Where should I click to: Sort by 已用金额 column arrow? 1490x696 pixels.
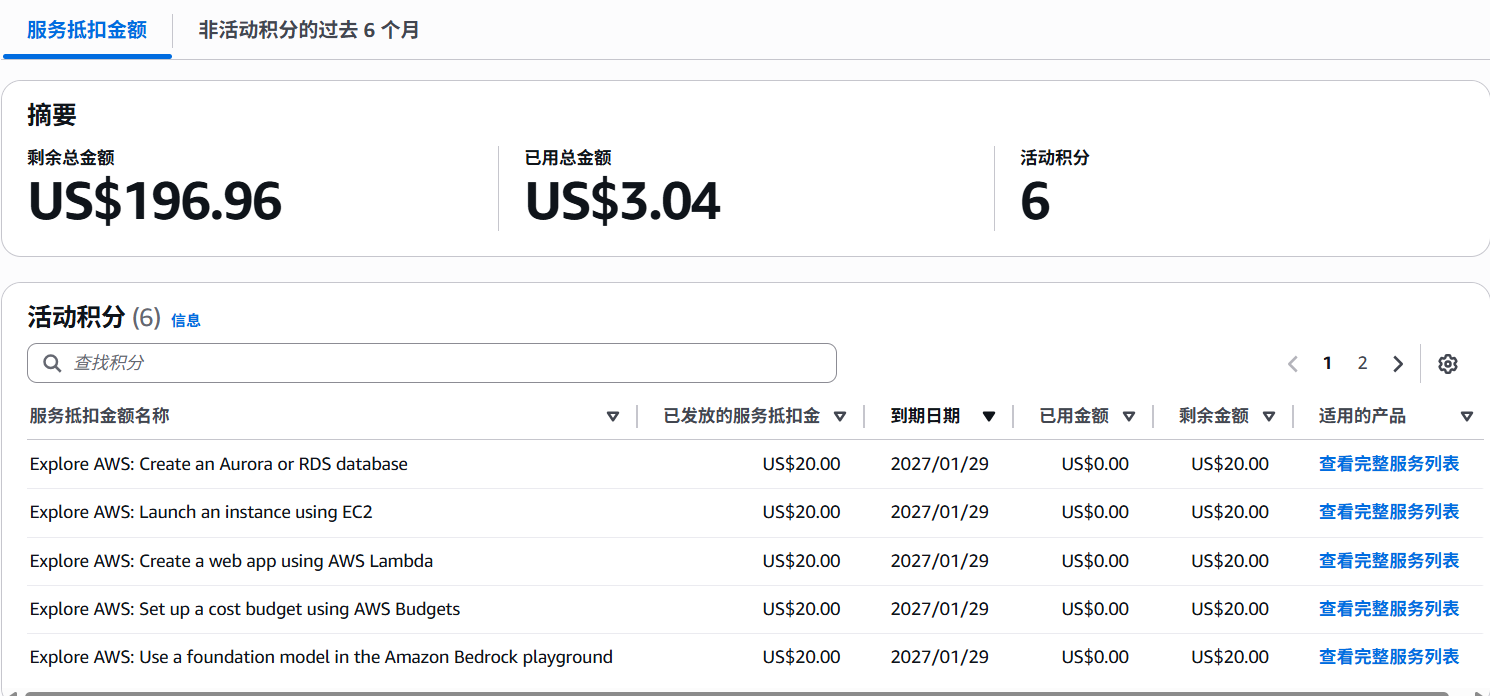pyautogui.click(x=1129, y=417)
